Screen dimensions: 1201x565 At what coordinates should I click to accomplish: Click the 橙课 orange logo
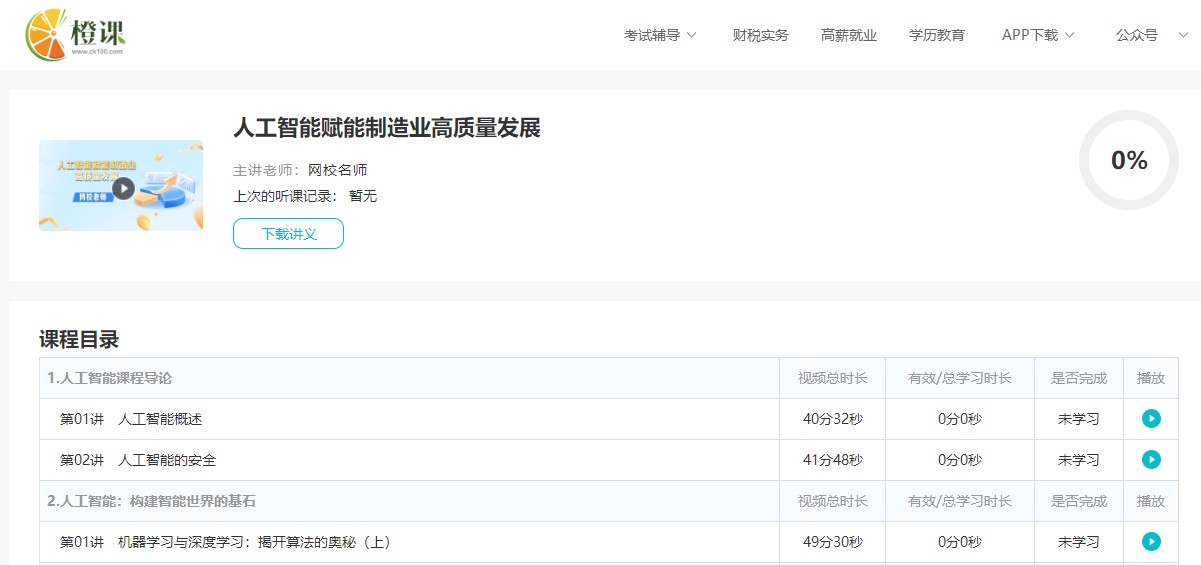pos(76,35)
